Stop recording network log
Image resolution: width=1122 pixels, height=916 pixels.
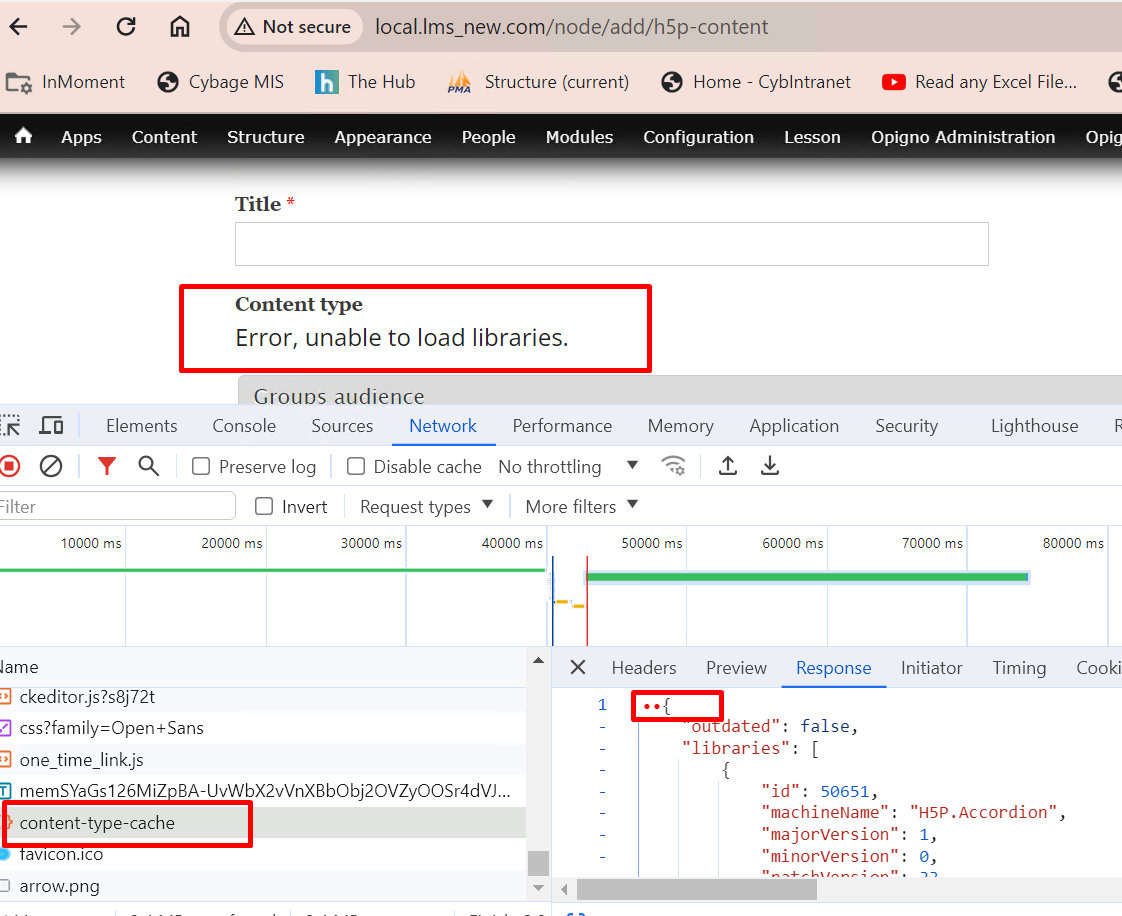(10, 467)
